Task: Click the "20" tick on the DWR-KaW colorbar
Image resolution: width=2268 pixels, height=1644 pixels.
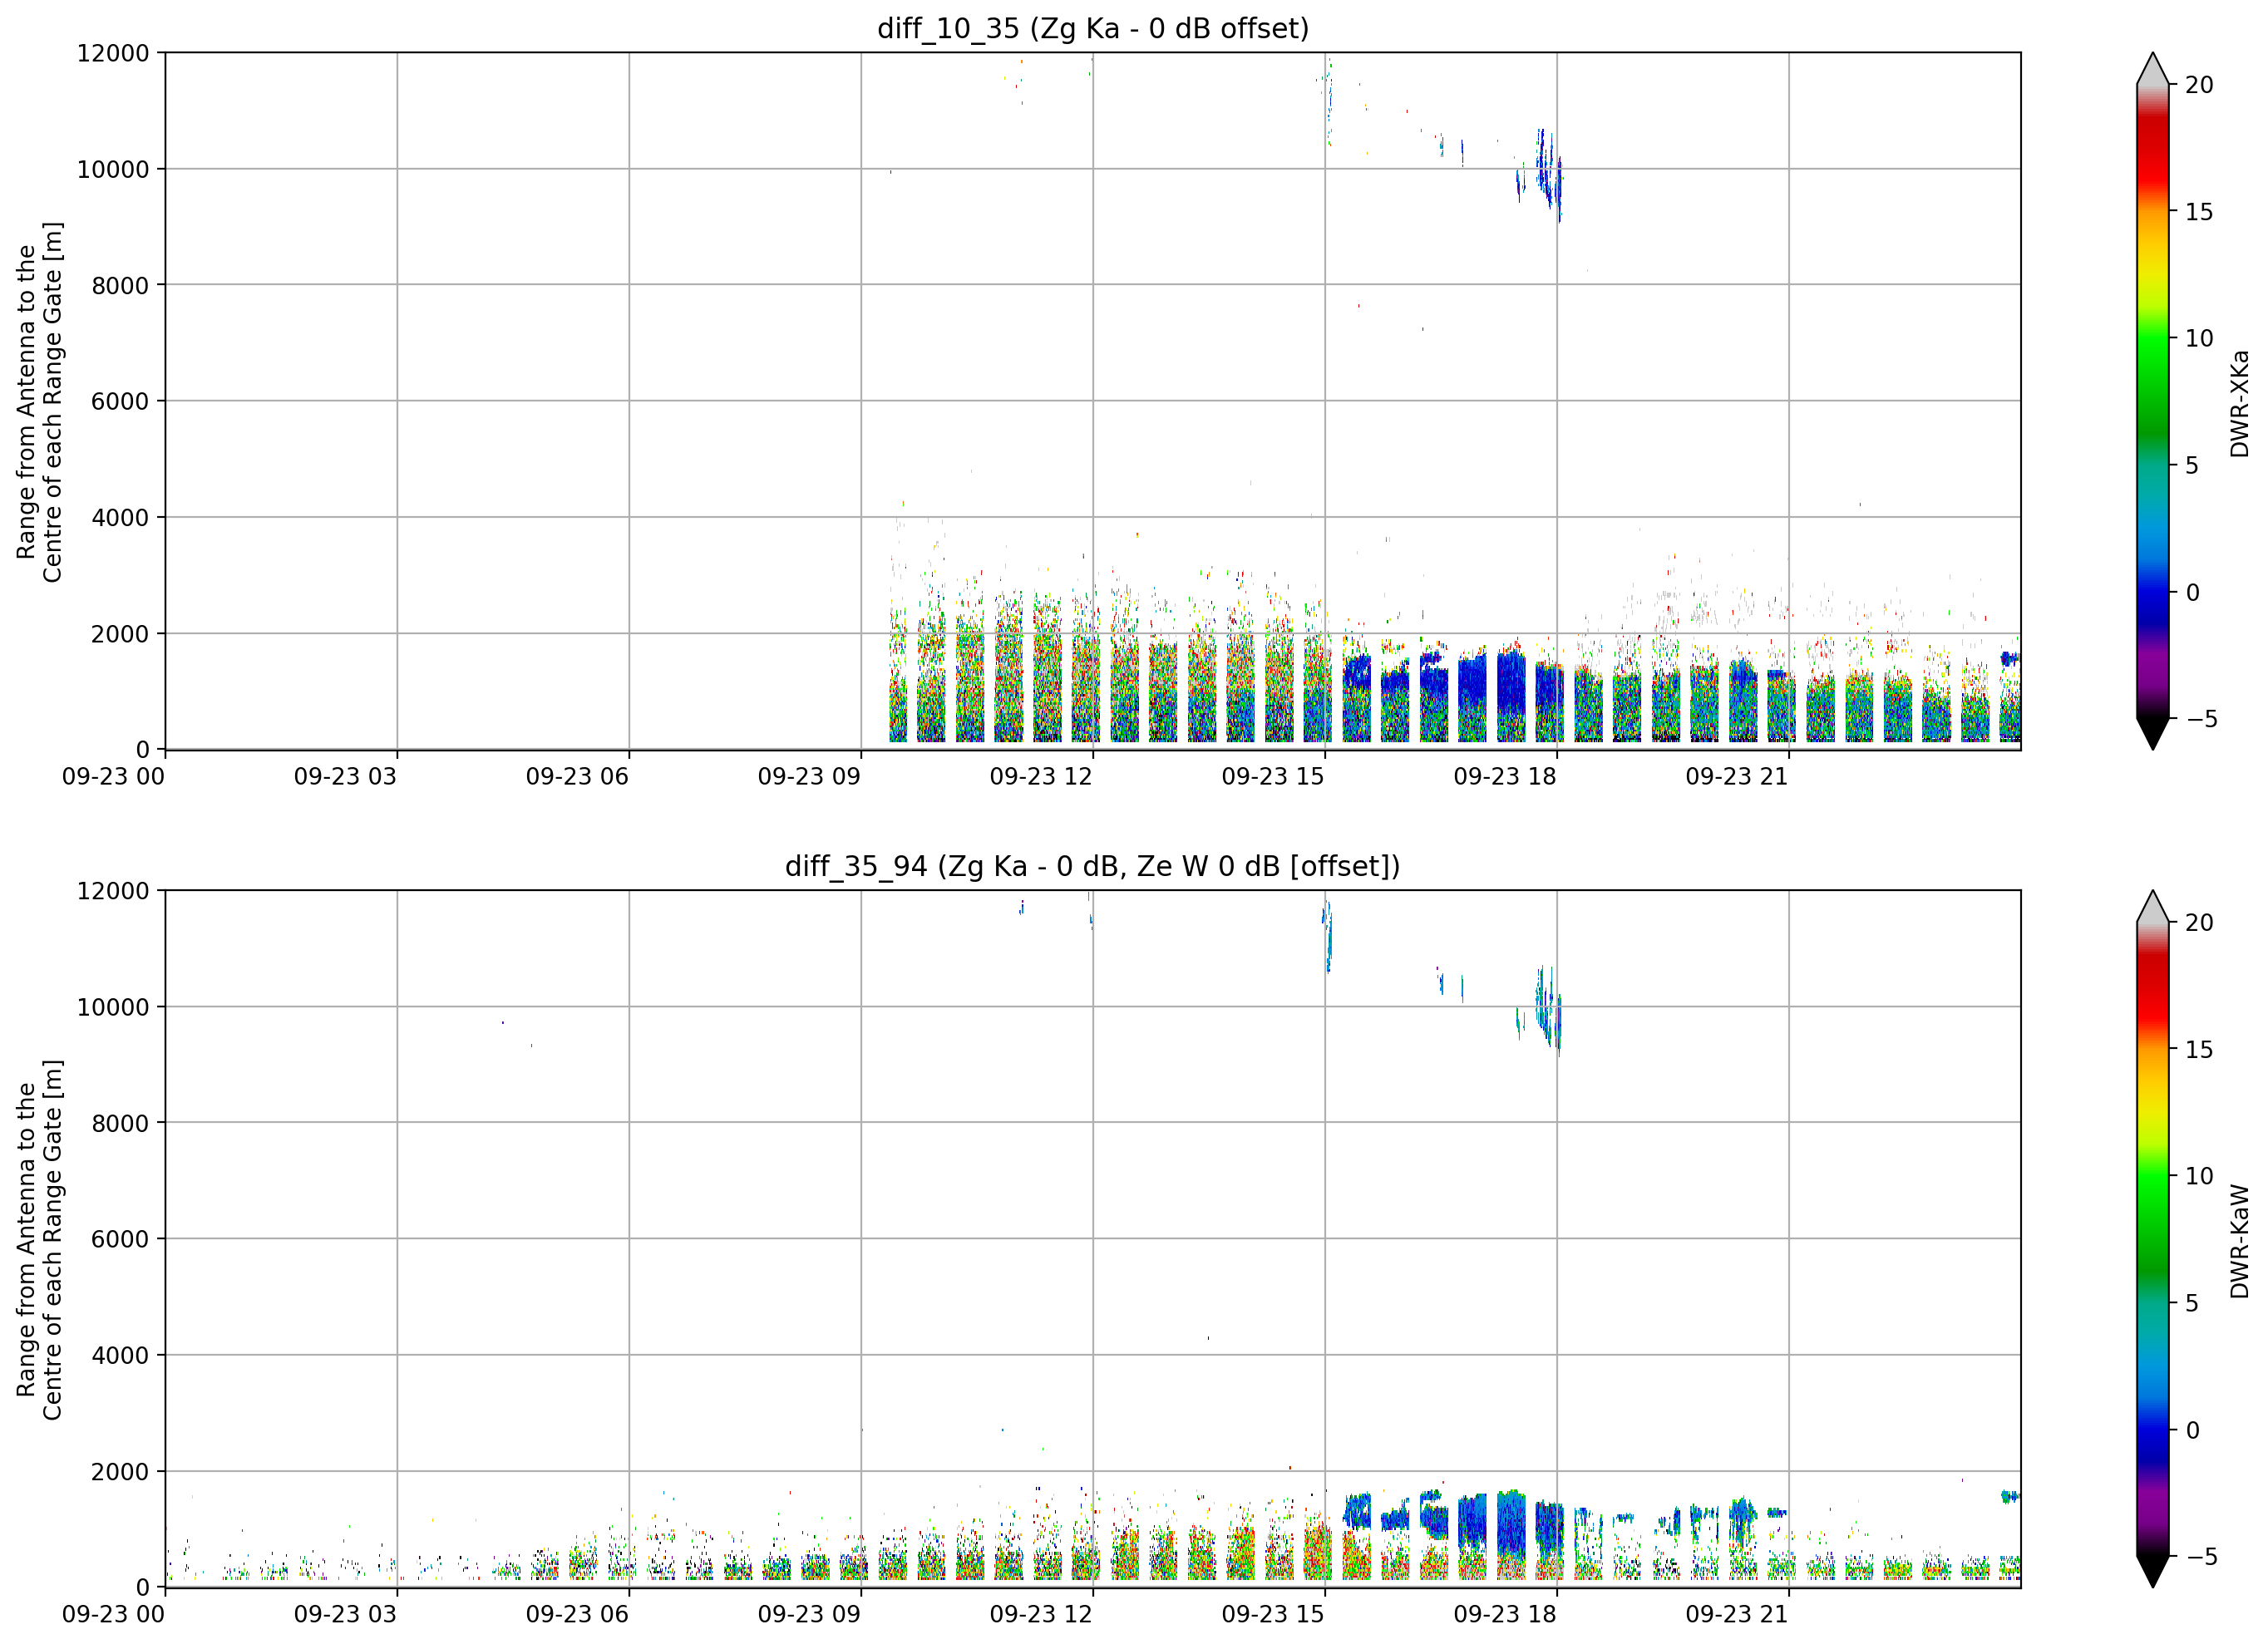Action: click(x=2200, y=923)
